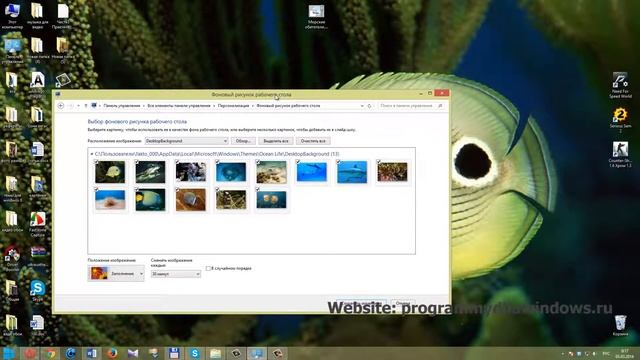
Task: Open the DesktopBackground location dropdown
Action: 187,141
